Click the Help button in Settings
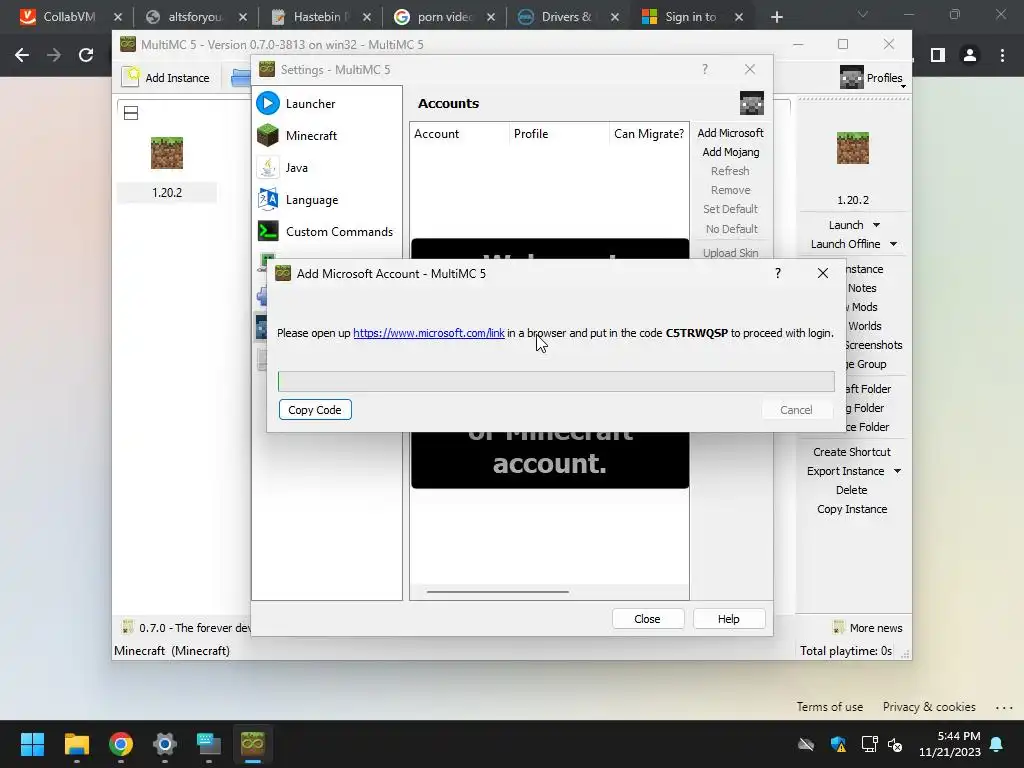The height and width of the screenshot is (768, 1024). [x=729, y=618]
